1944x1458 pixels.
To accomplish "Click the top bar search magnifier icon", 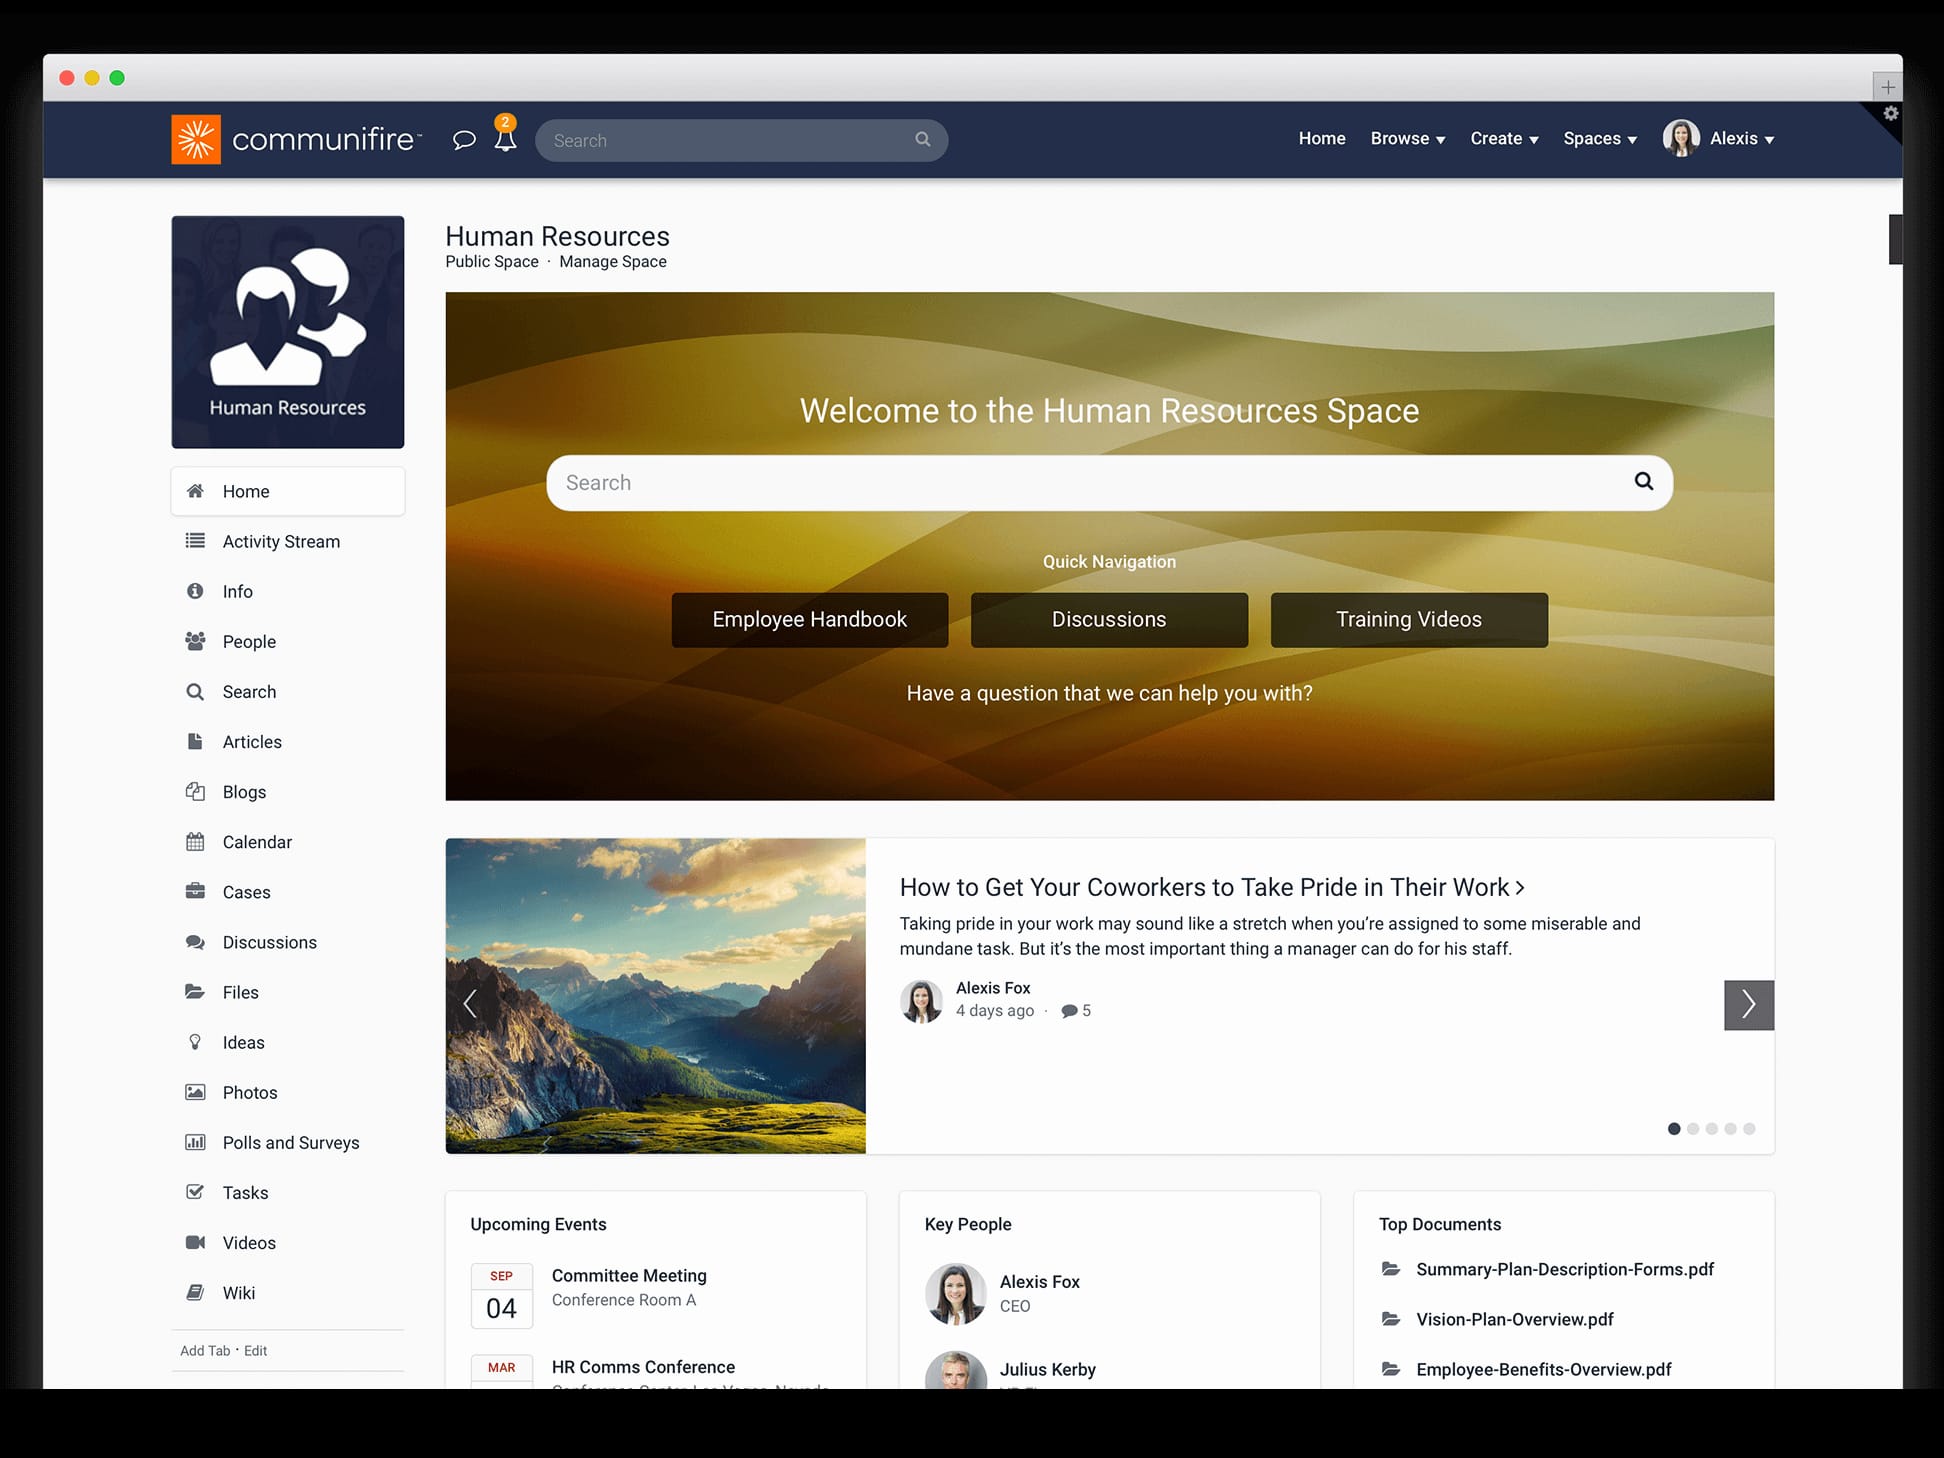I will pos(922,140).
